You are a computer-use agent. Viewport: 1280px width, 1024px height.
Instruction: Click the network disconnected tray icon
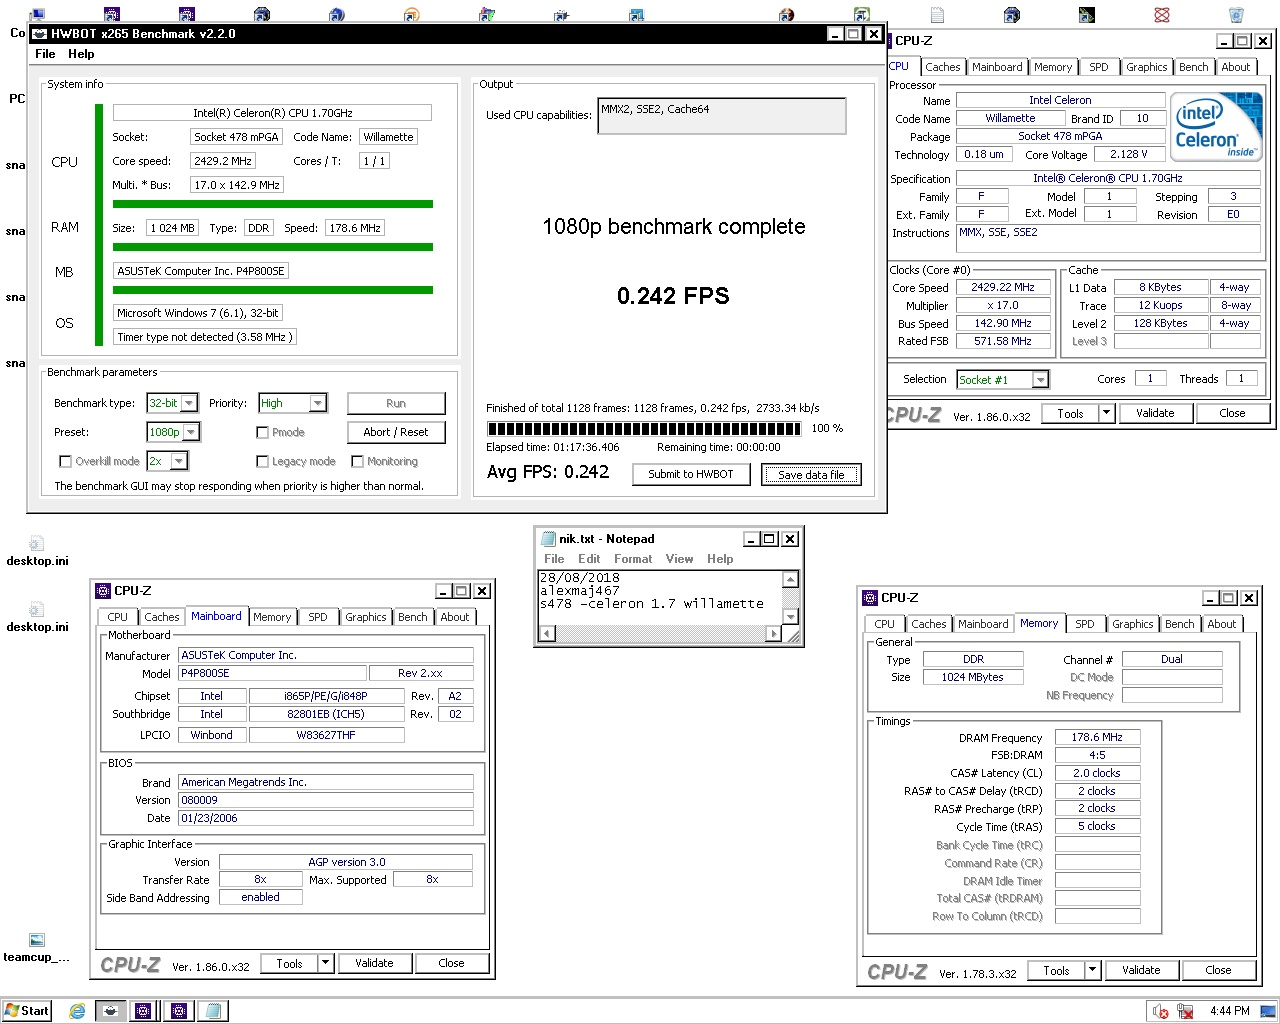click(1186, 1011)
